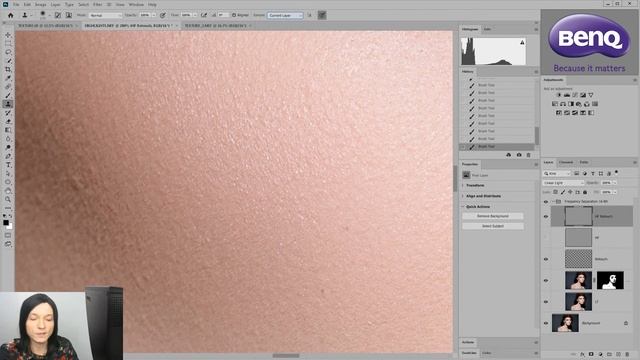Switch to the Paths tab
The height and width of the screenshot is (360, 640).
point(584,162)
